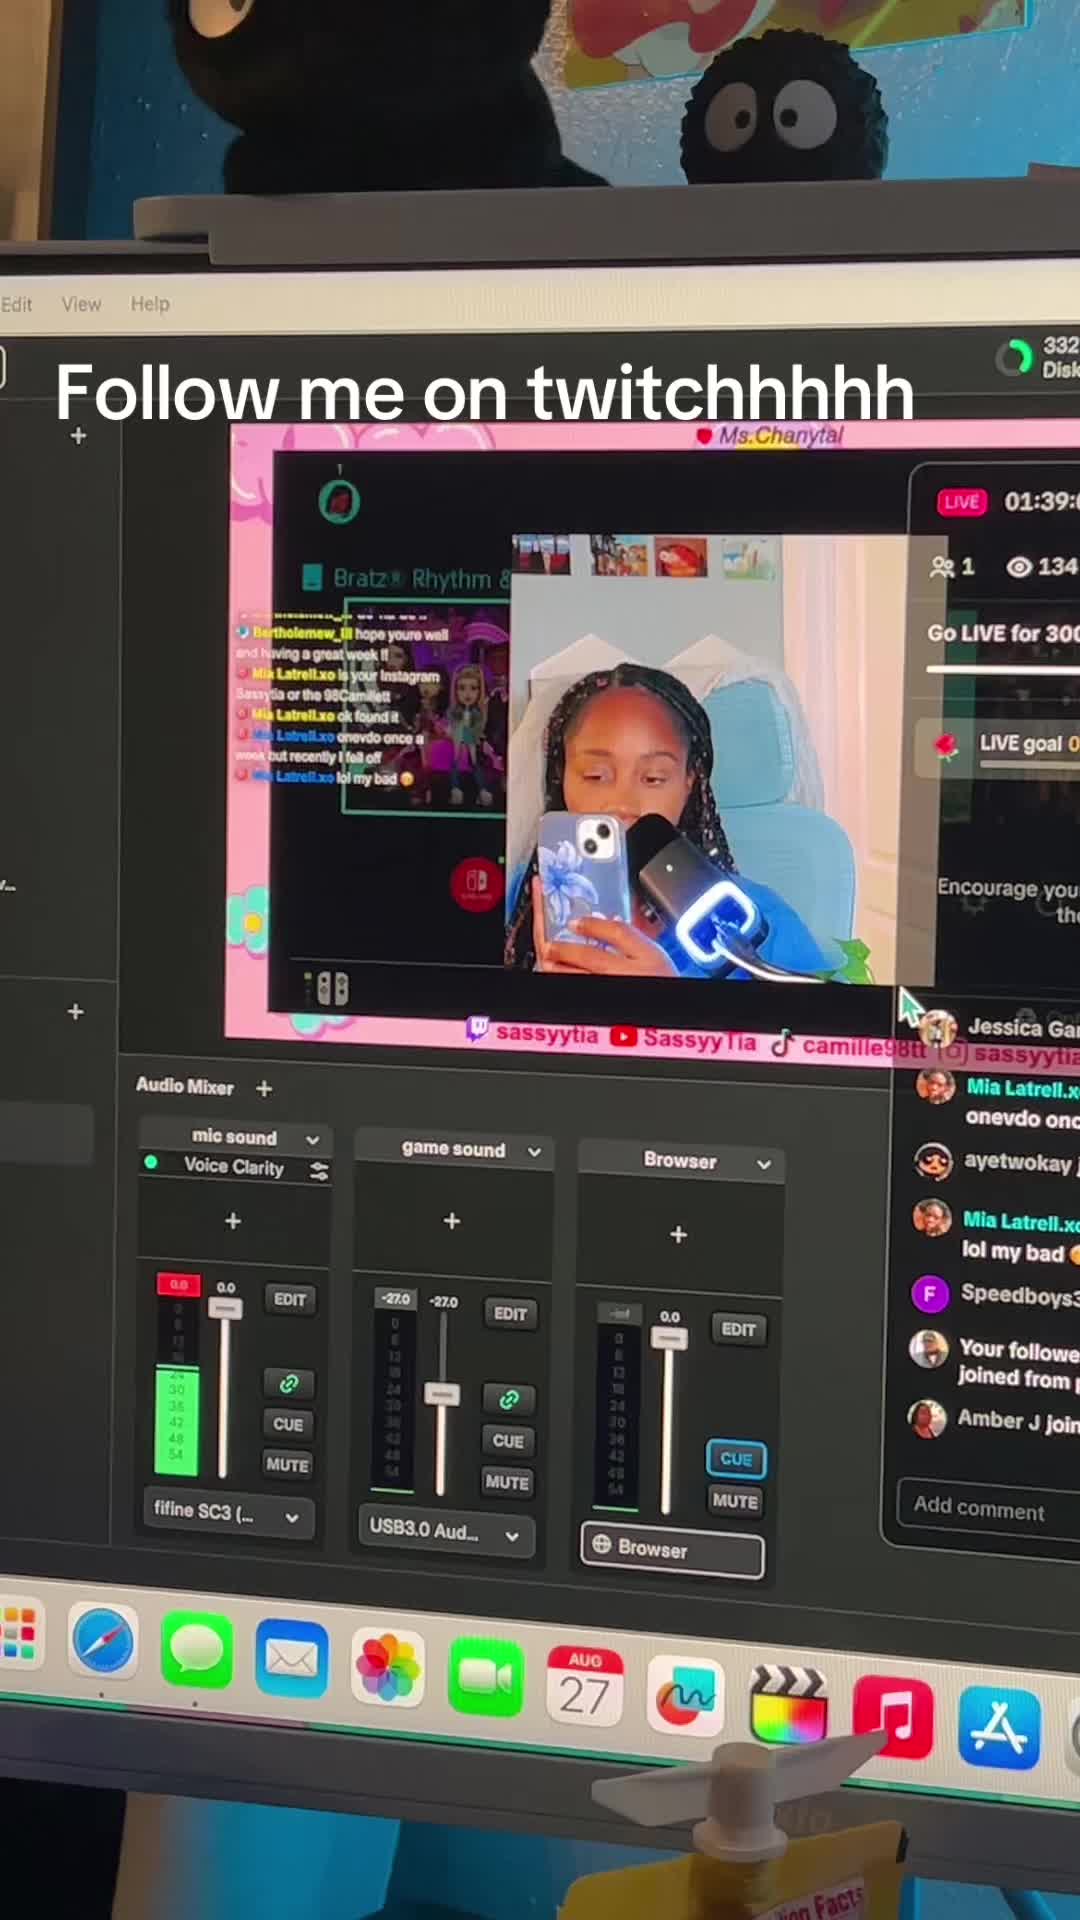Open Photos app in the dock
The height and width of the screenshot is (1920, 1080).
tap(388, 1668)
